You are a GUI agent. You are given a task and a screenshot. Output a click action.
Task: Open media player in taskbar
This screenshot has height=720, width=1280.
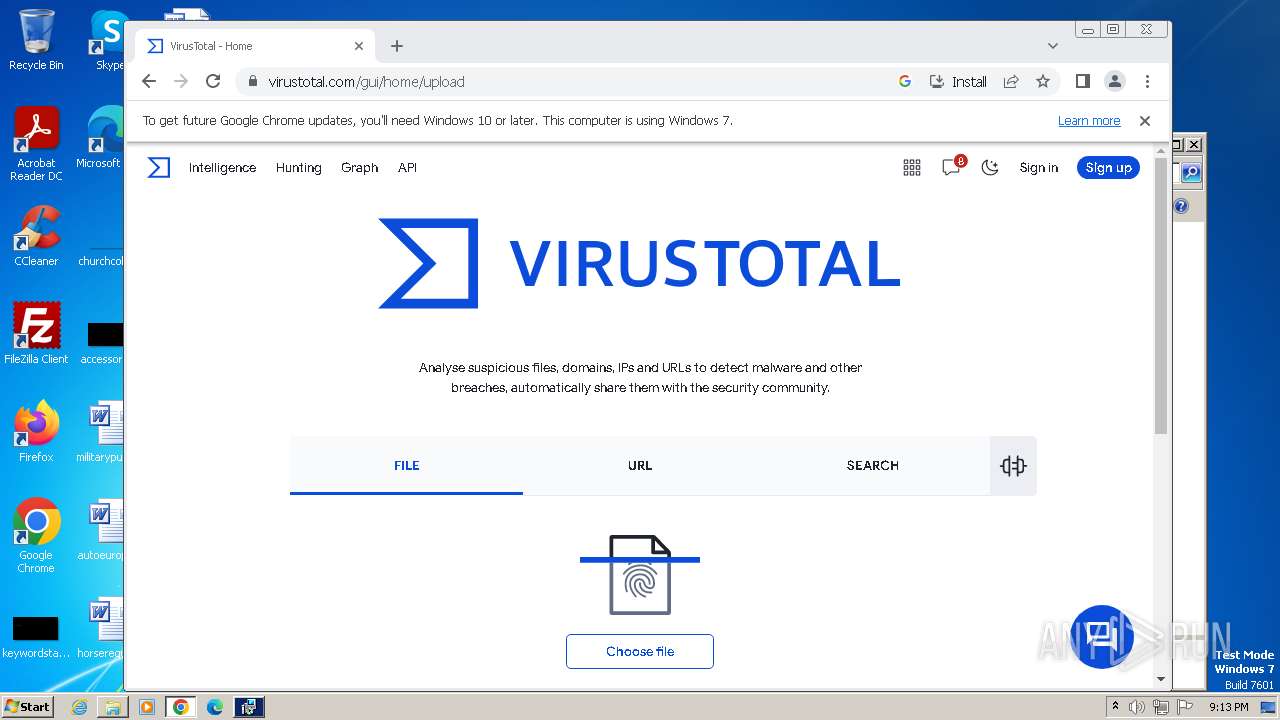coord(147,707)
